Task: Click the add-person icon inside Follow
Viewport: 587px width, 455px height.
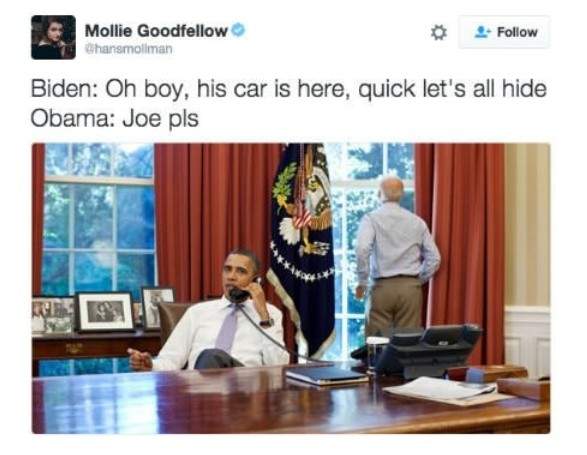Action: pos(483,32)
